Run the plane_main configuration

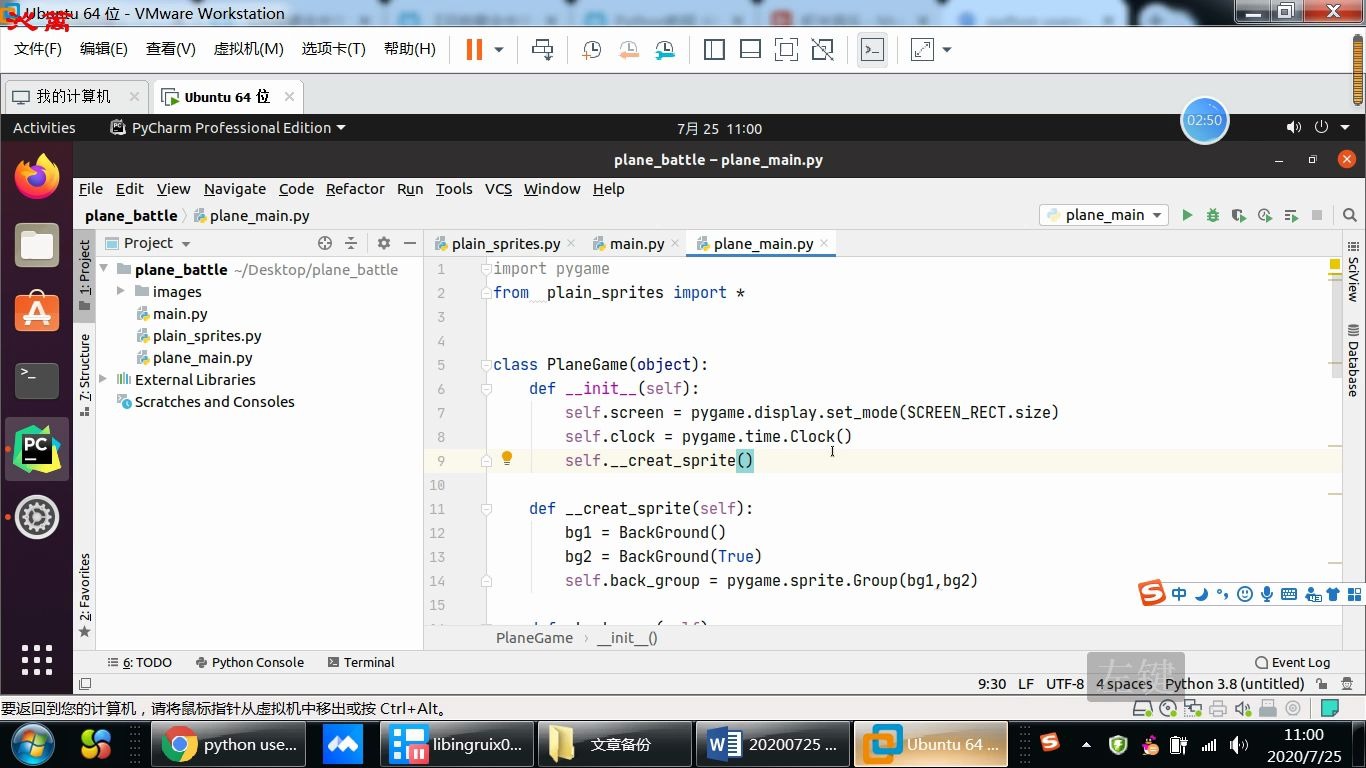click(x=1187, y=215)
